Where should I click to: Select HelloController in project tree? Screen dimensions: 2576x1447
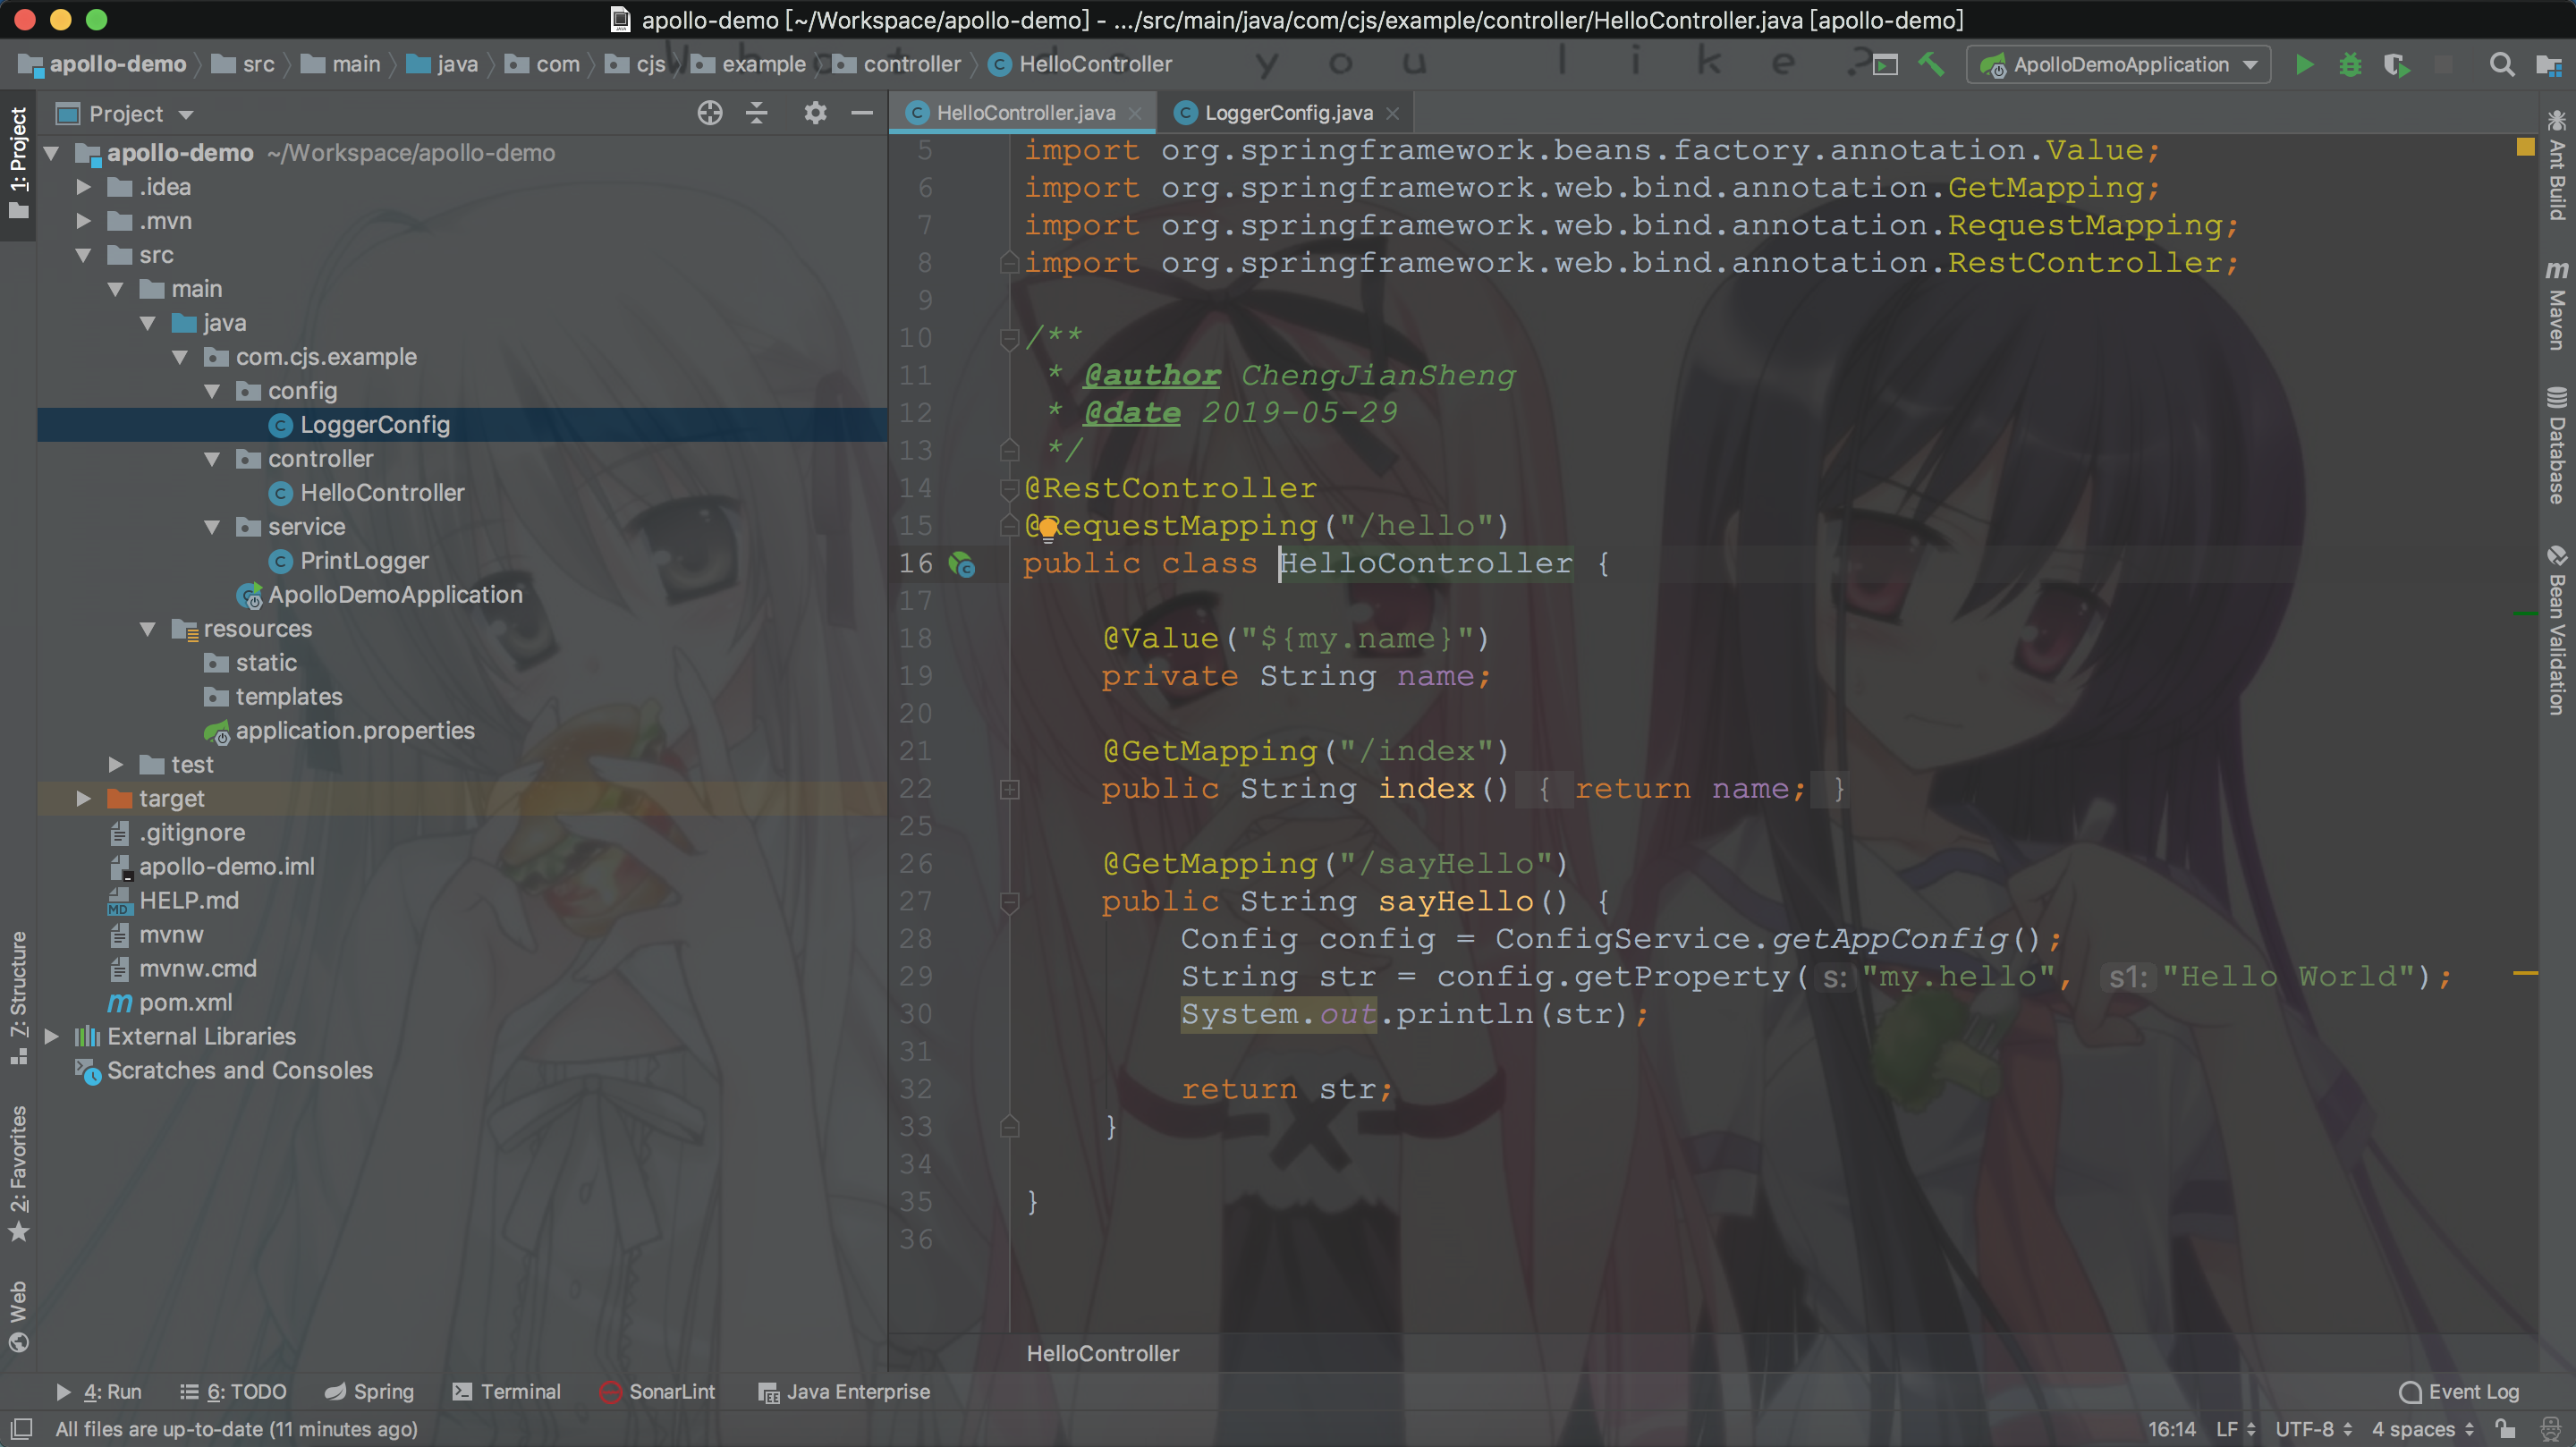click(382, 493)
